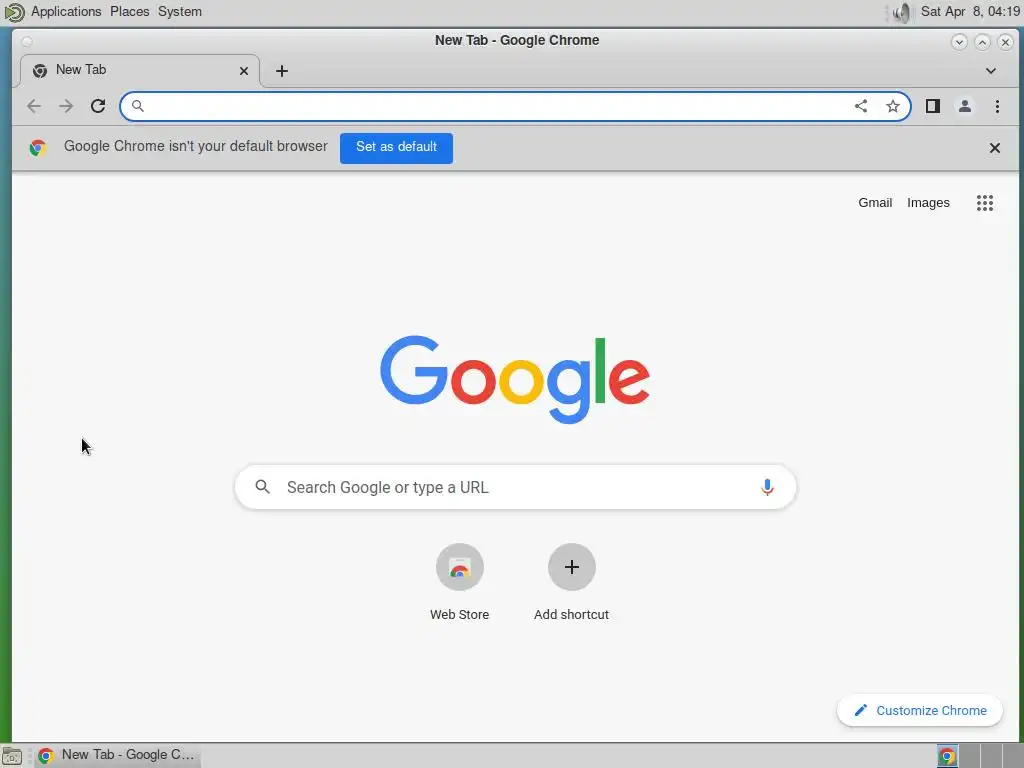Open Chrome's three-dot menu
The height and width of the screenshot is (768, 1024).
pos(997,106)
